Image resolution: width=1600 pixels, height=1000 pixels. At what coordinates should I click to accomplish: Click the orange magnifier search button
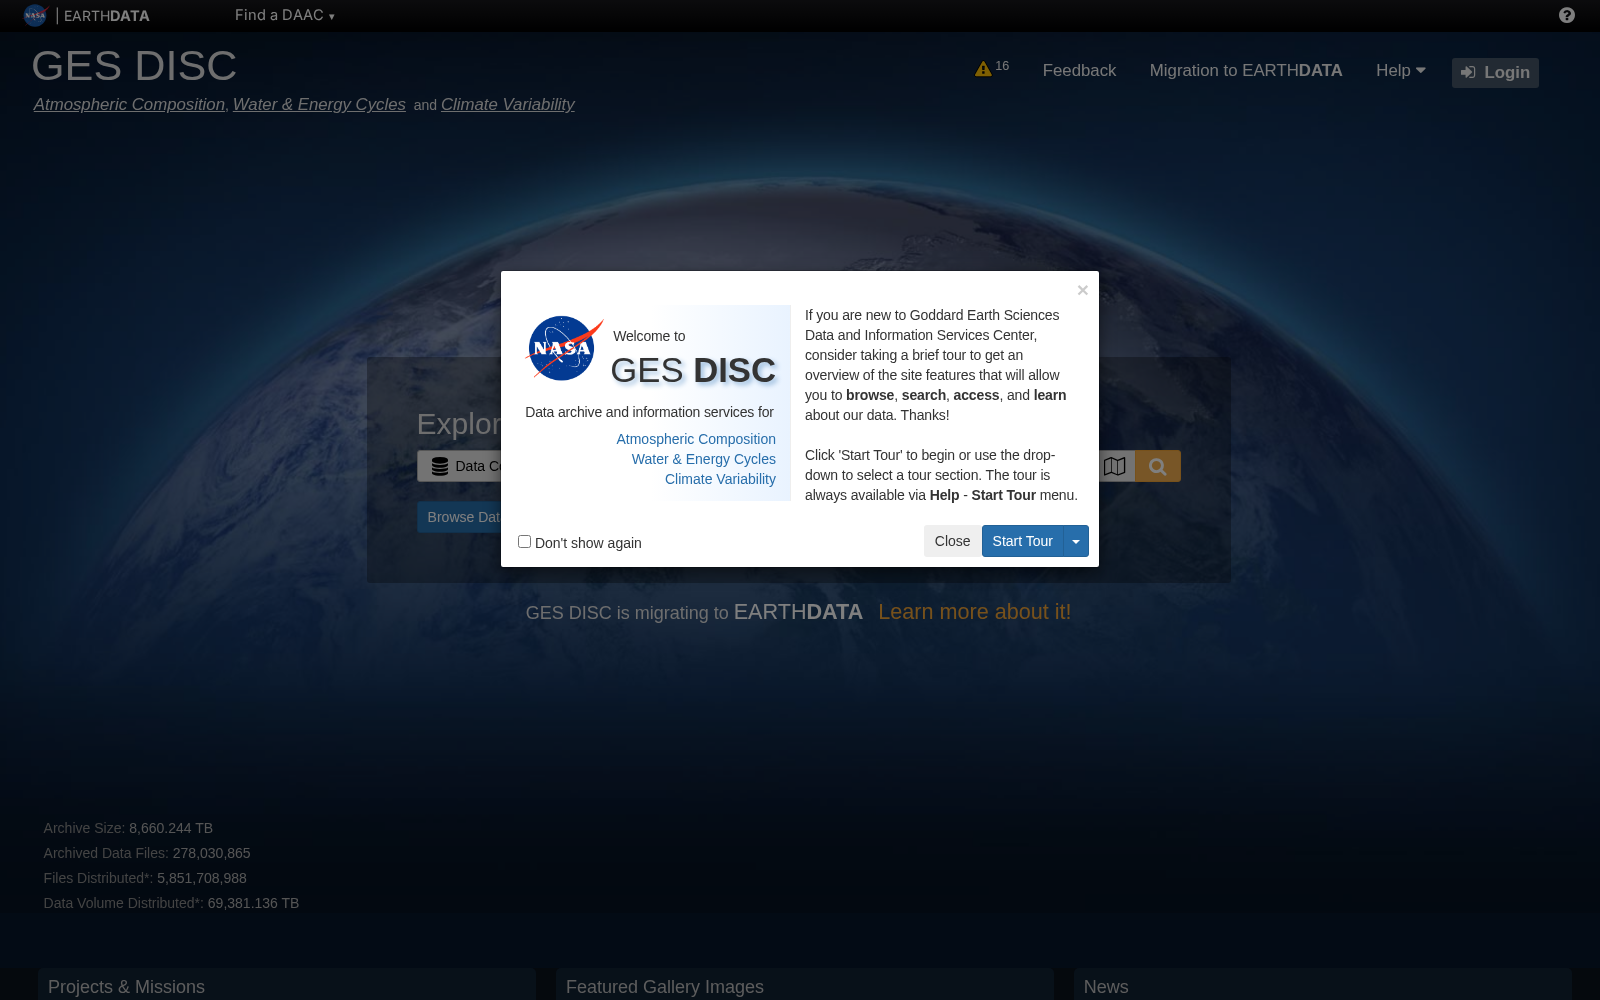[1158, 466]
